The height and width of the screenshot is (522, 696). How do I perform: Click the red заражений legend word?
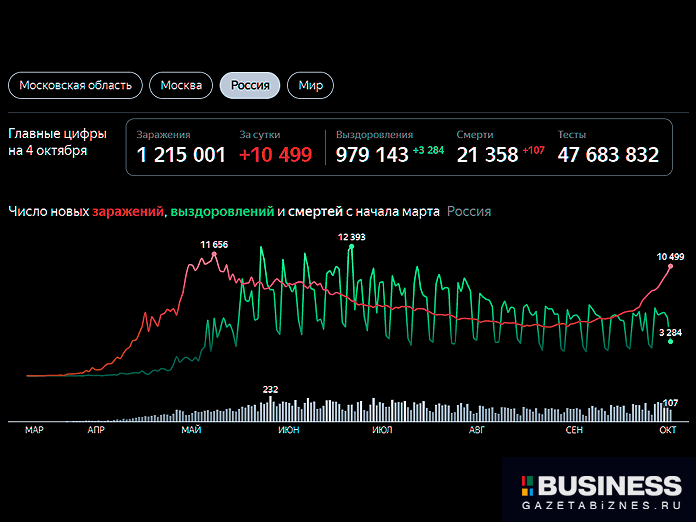[129, 212]
